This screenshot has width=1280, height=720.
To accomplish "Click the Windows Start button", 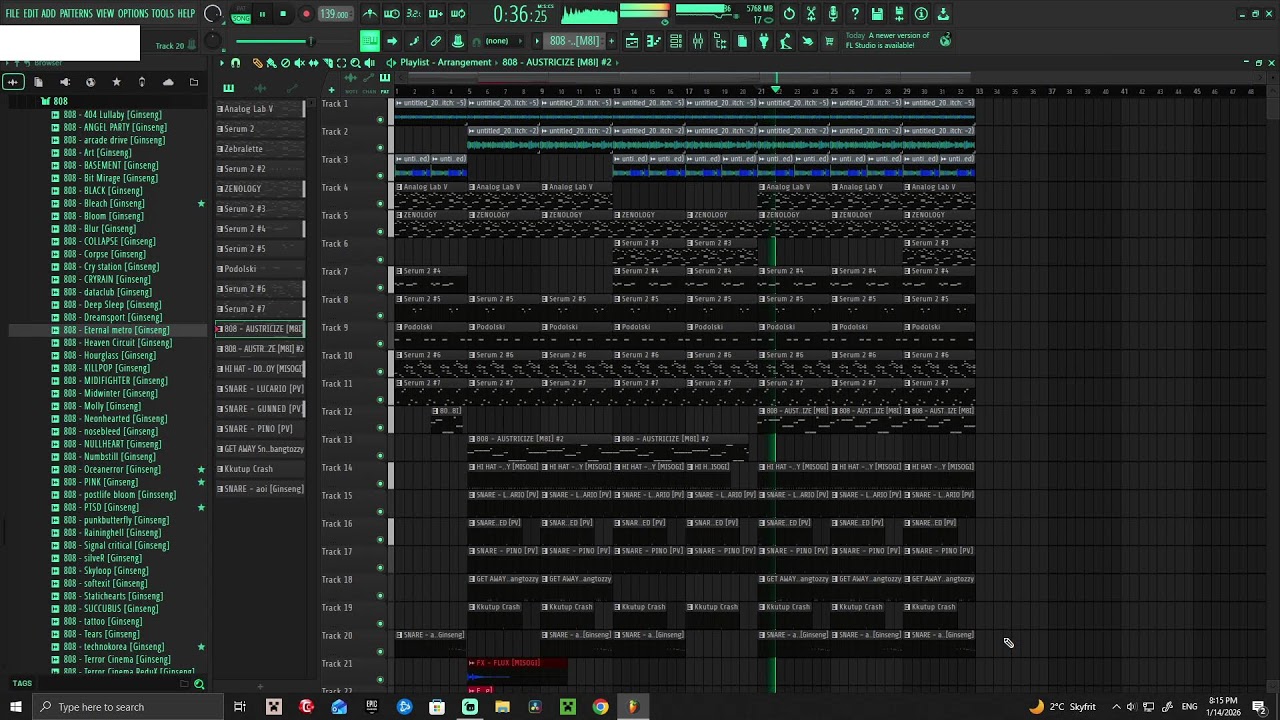I will (x=15, y=707).
